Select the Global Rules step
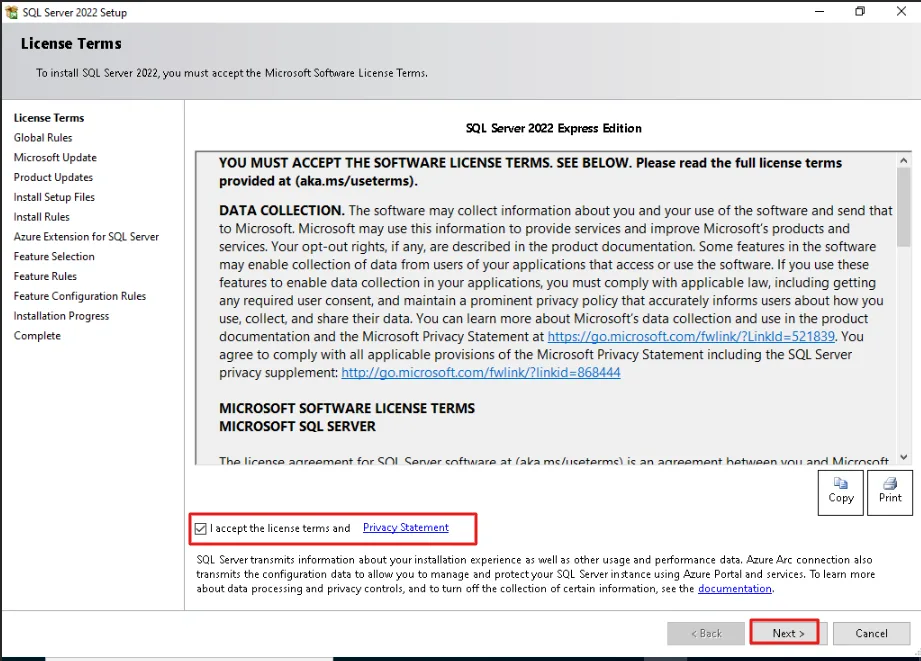Viewport: 921px width, 661px height. point(43,137)
